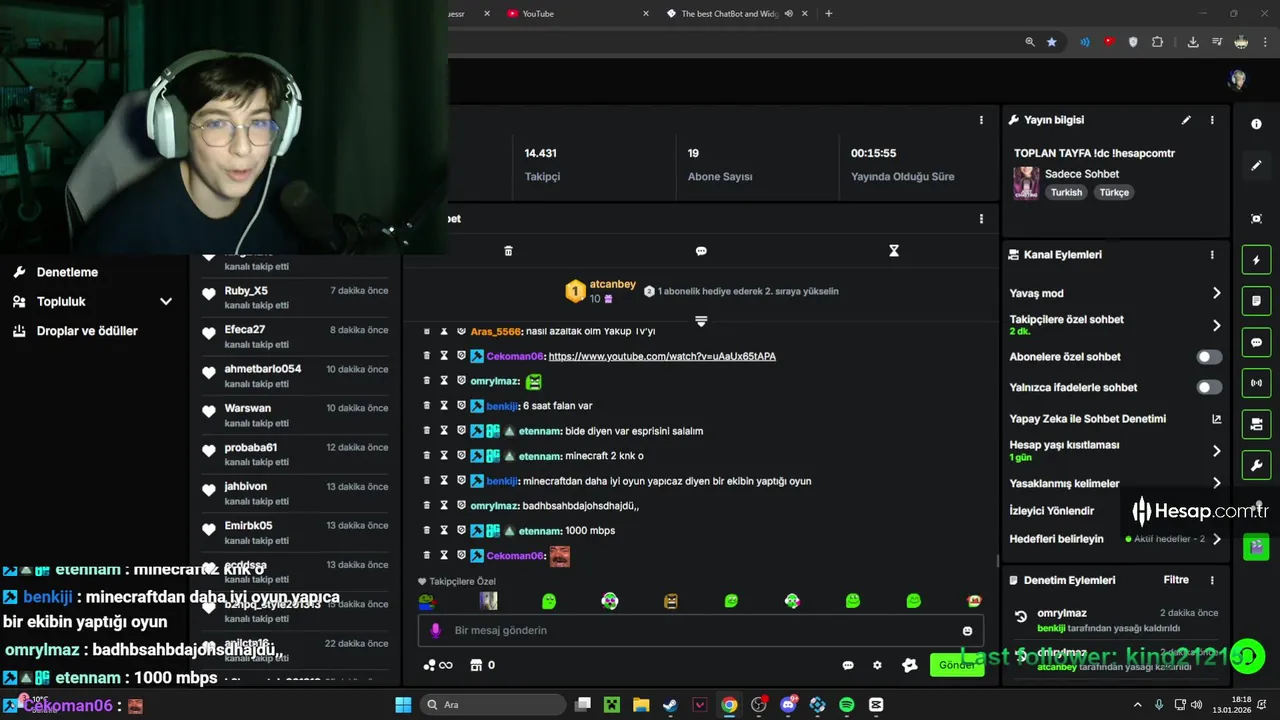
Task: Open the three-dot menu of Denetim Eylemleri panel
Action: click(x=1212, y=580)
